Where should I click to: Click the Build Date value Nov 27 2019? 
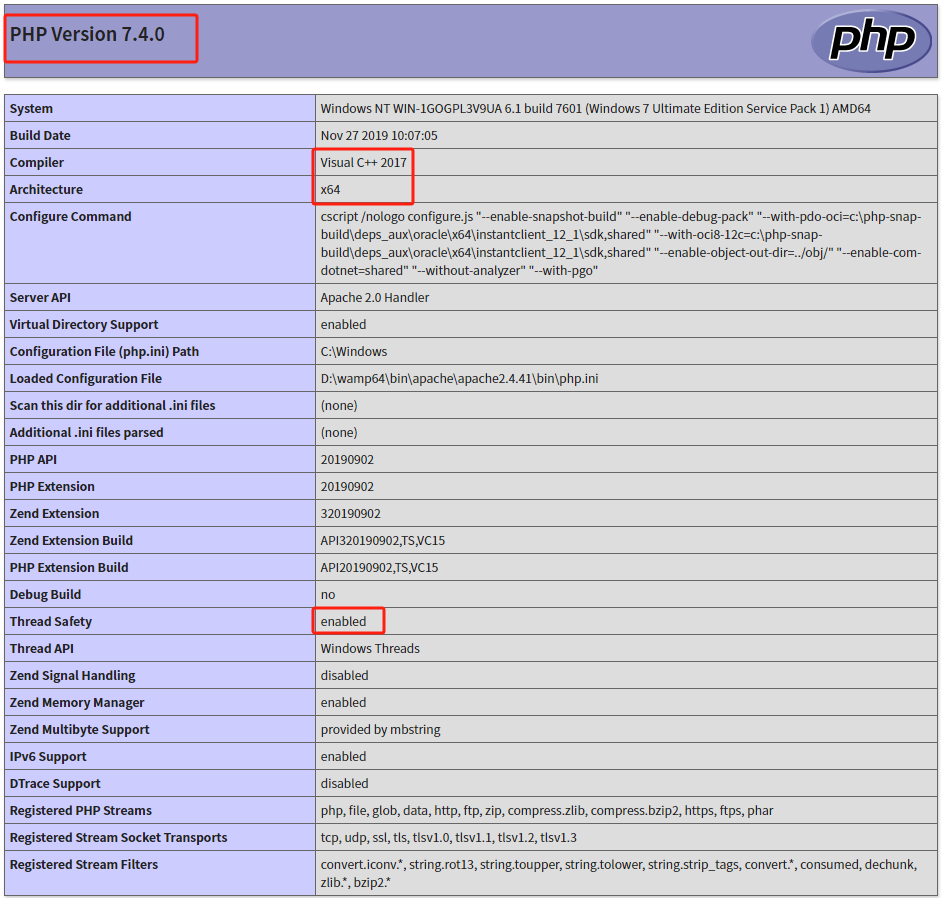[378, 136]
